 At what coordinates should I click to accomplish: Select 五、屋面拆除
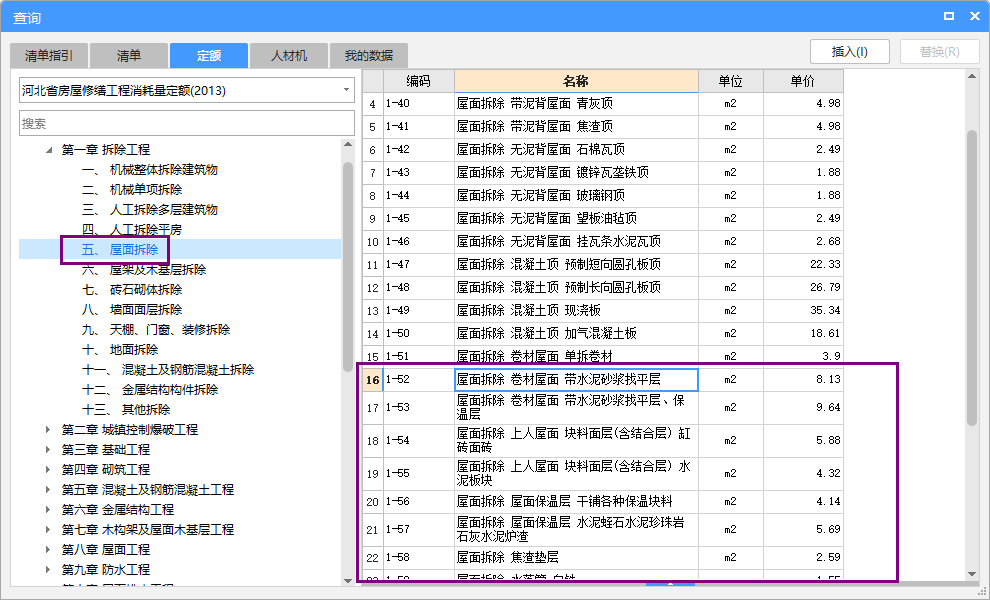(x=120, y=249)
